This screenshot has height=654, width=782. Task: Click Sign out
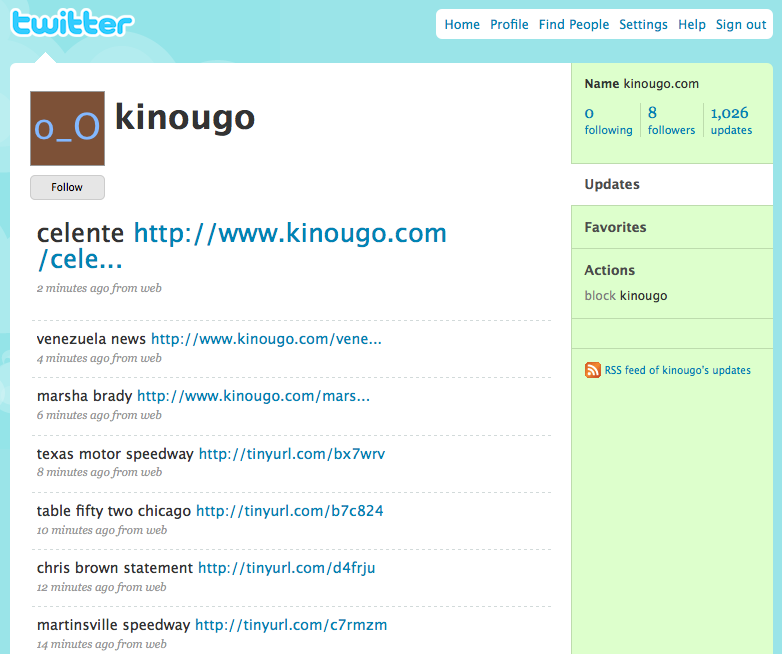pos(741,24)
